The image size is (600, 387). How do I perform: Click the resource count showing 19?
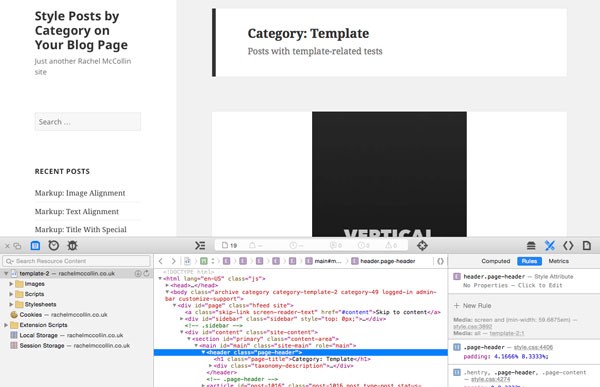pos(230,245)
